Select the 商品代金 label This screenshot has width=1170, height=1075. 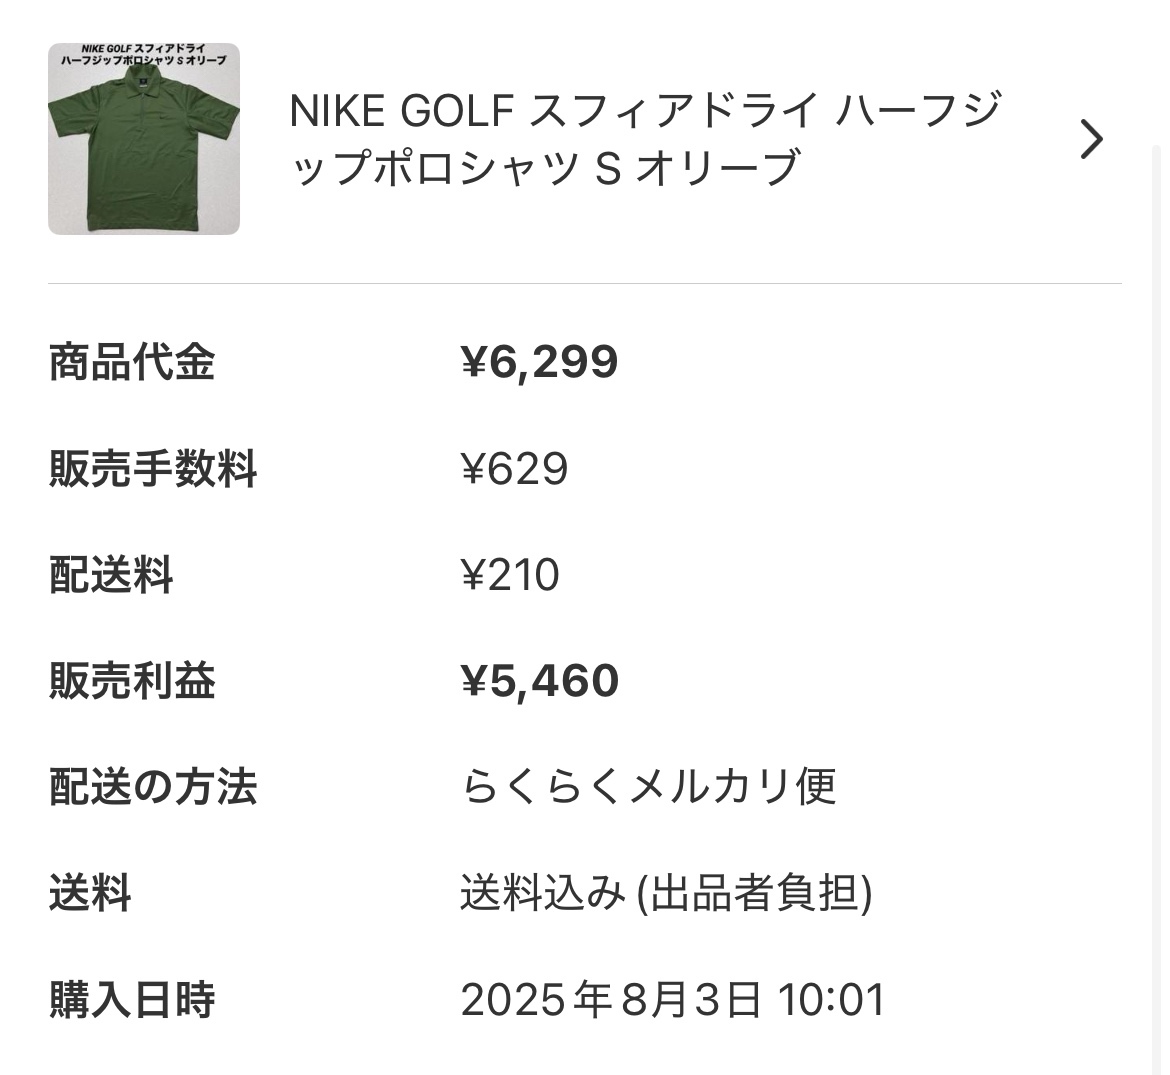pyautogui.click(x=132, y=362)
